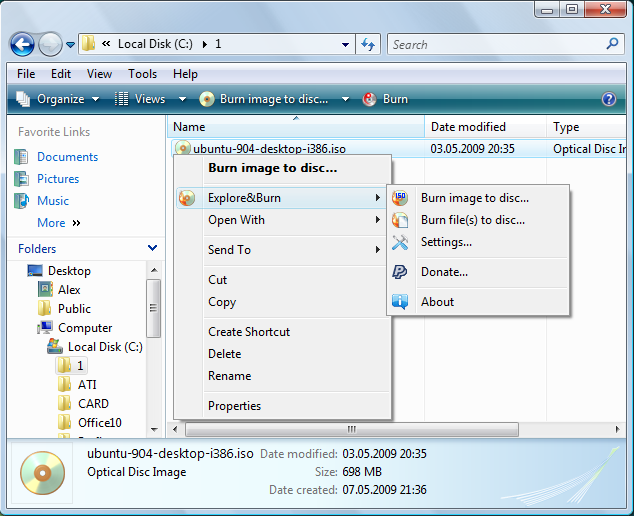Screen dimensions: 634x516
Task: Choose bold Burn image to disc context entry
Action: pyautogui.click(x=273, y=168)
